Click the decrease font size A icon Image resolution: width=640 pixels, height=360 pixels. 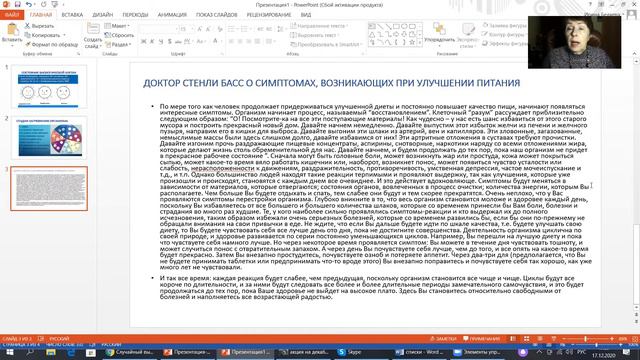pos(208,29)
